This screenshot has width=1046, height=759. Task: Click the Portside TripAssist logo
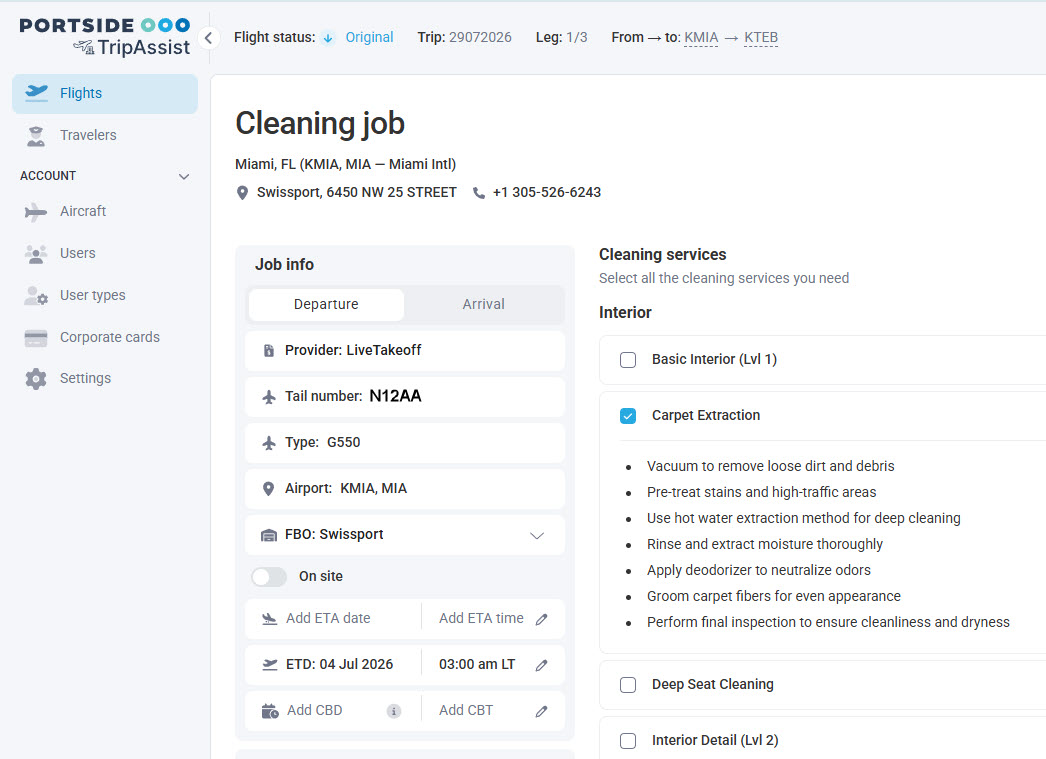click(105, 37)
